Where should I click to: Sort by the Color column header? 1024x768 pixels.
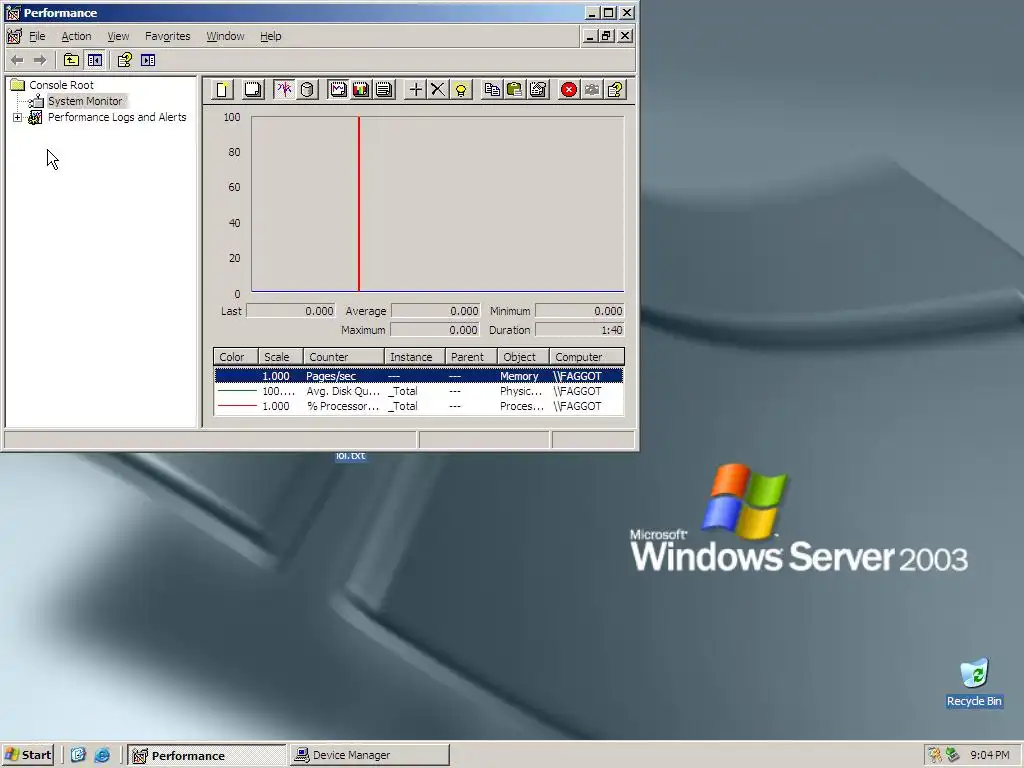(236, 357)
